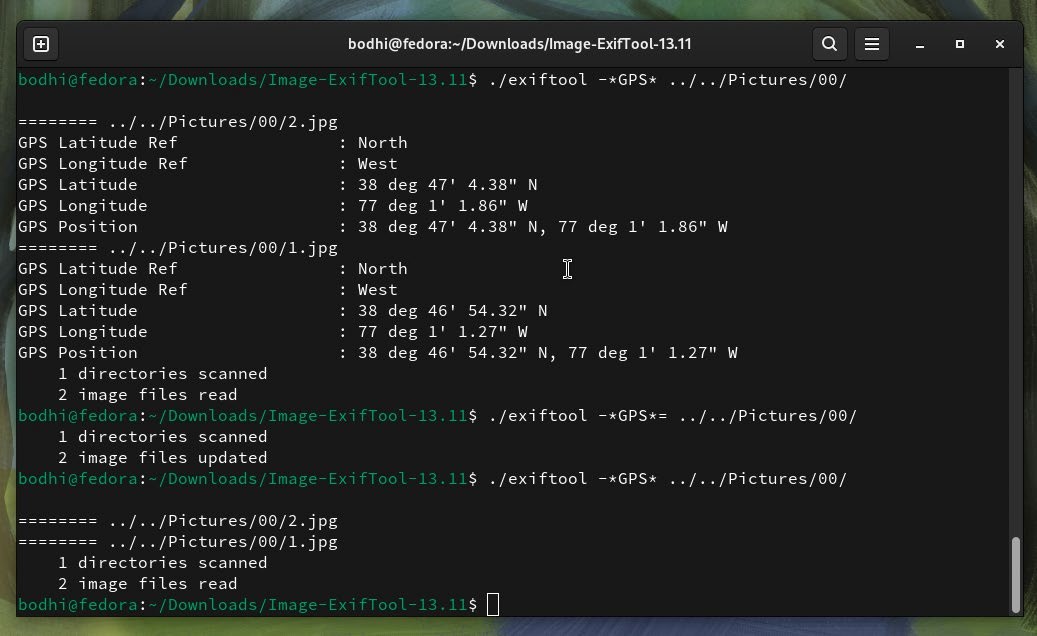Image resolution: width=1037 pixels, height=636 pixels.
Task: Open the terminal search tool
Action: (829, 44)
